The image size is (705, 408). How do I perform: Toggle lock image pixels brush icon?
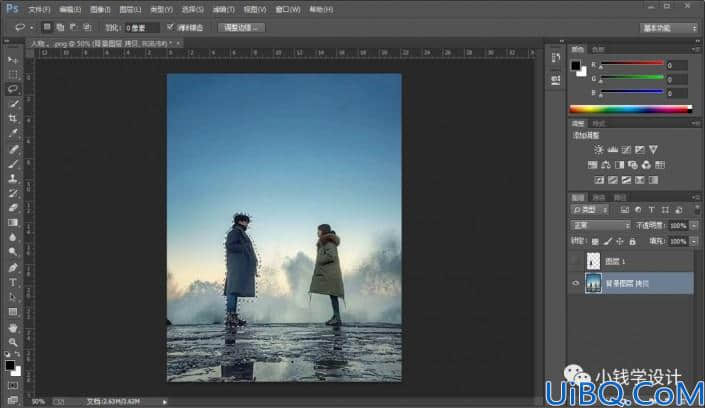click(608, 242)
